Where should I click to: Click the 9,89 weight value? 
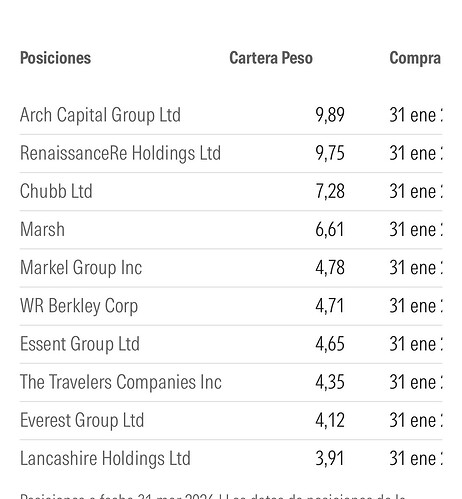click(330, 115)
